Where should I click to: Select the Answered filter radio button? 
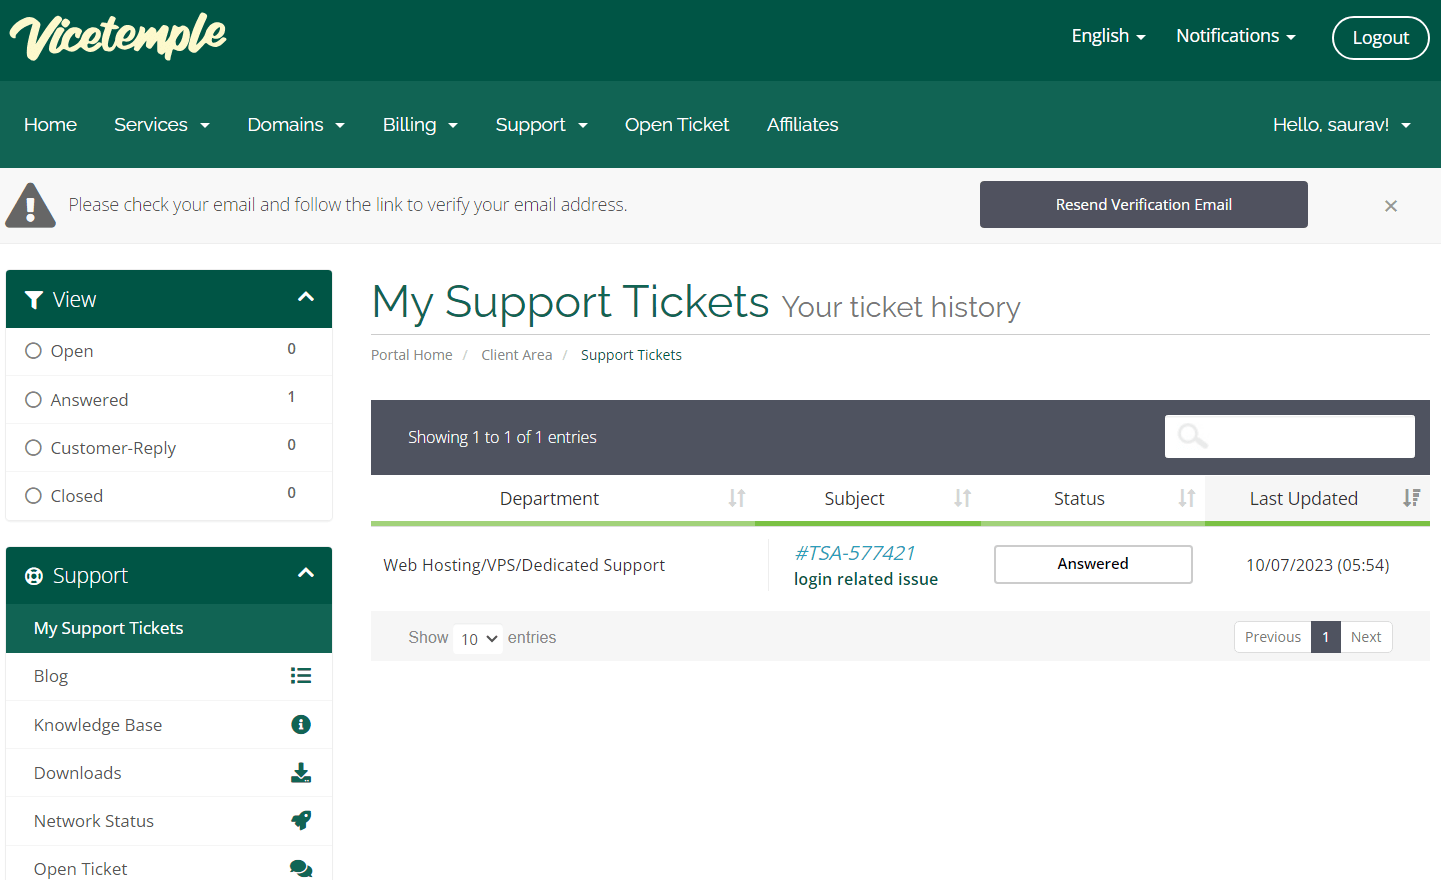34,399
